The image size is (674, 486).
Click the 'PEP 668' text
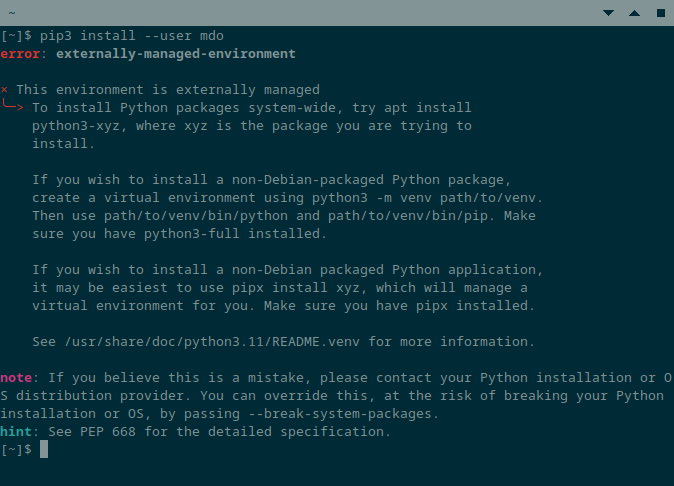[108, 432]
